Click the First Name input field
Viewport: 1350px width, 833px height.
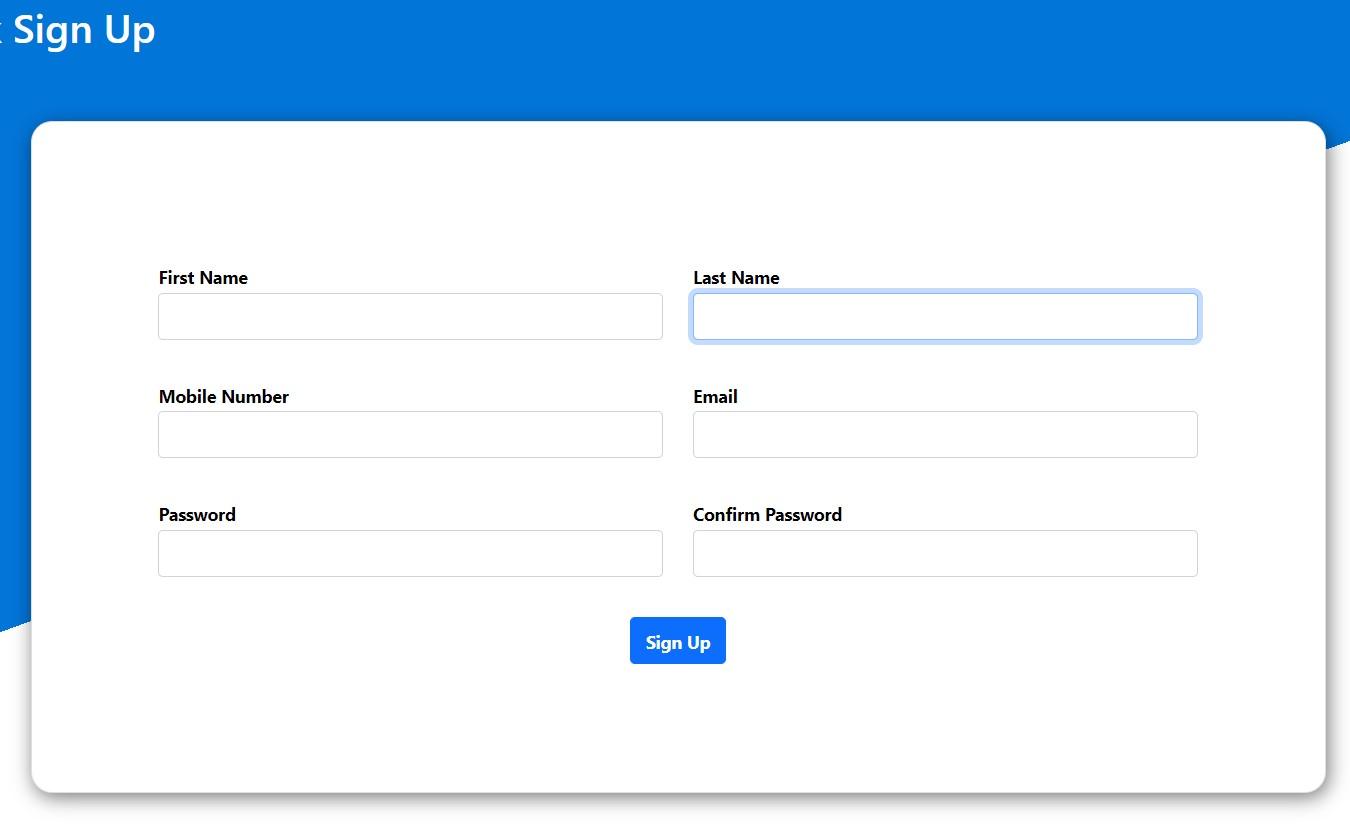[x=410, y=316]
